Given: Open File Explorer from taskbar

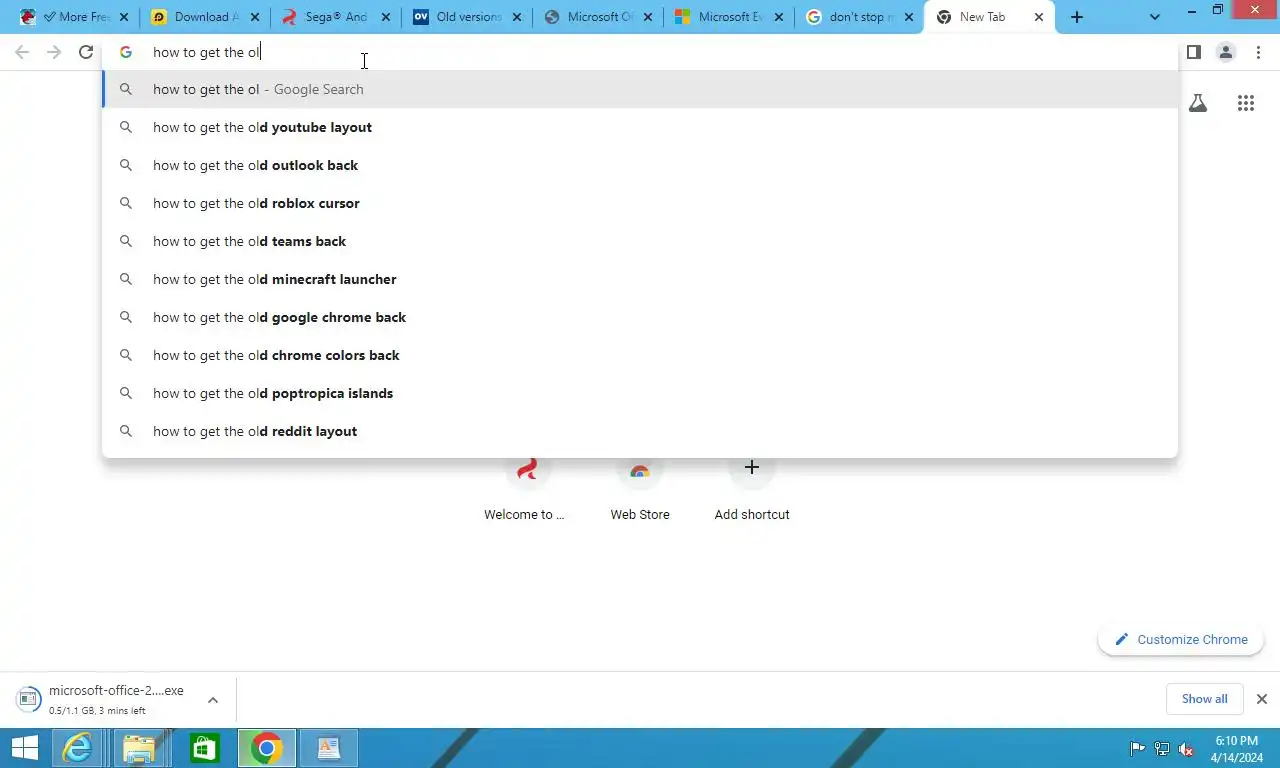Looking at the screenshot, I should (x=140, y=748).
